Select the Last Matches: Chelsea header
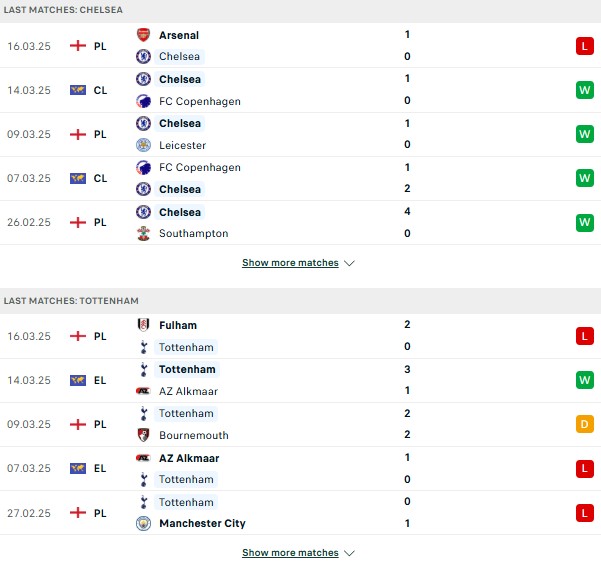This screenshot has width=601, height=569. 63,10
